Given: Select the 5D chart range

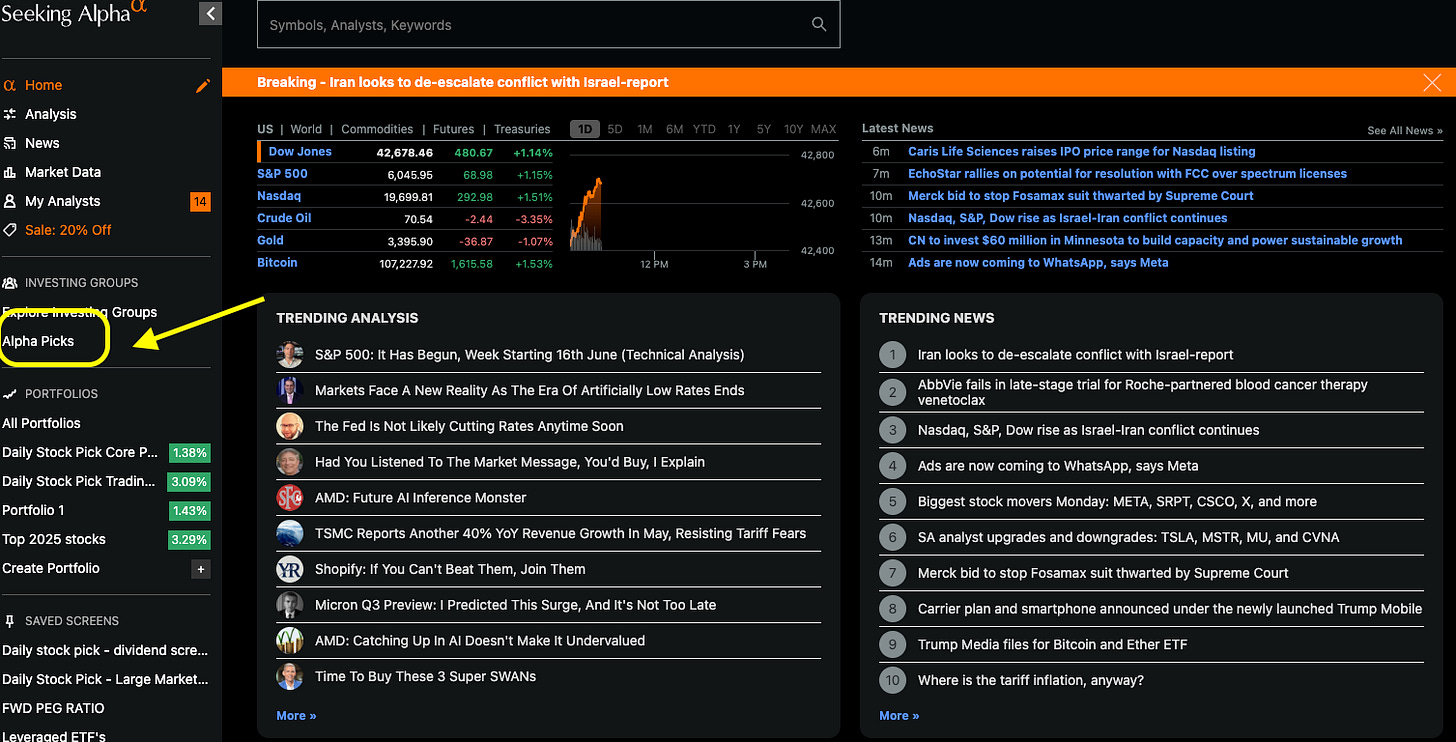Looking at the screenshot, I should pos(615,129).
